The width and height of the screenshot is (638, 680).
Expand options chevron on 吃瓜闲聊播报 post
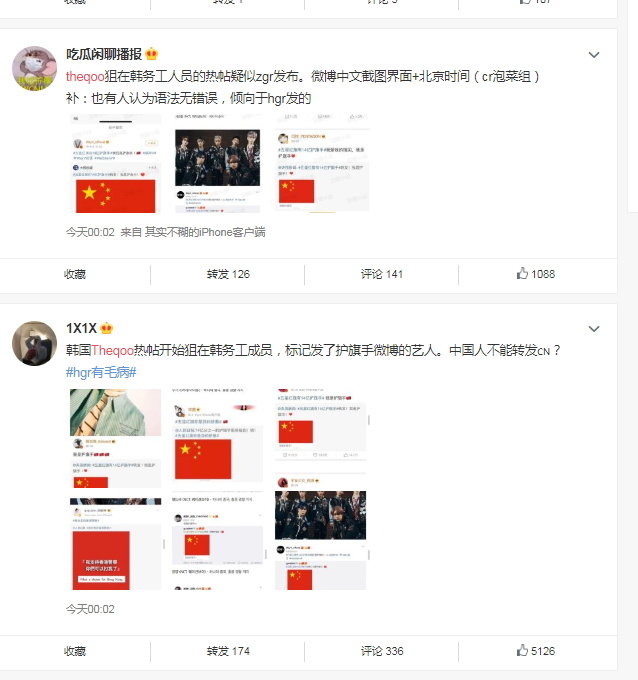(x=594, y=55)
